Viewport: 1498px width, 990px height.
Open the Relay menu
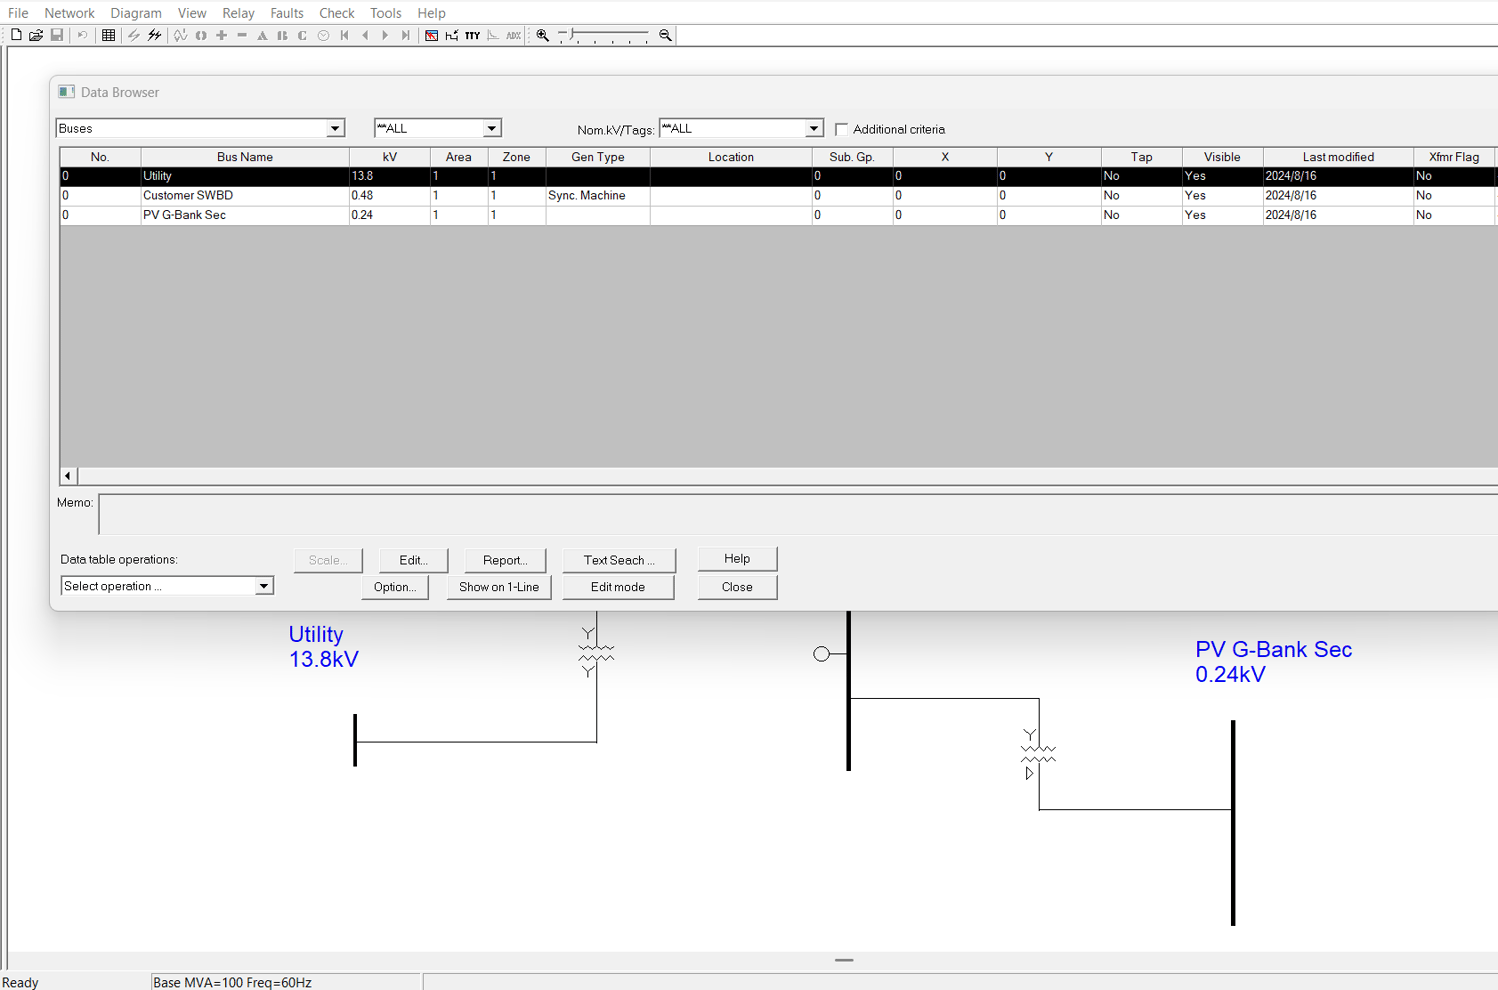click(238, 13)
